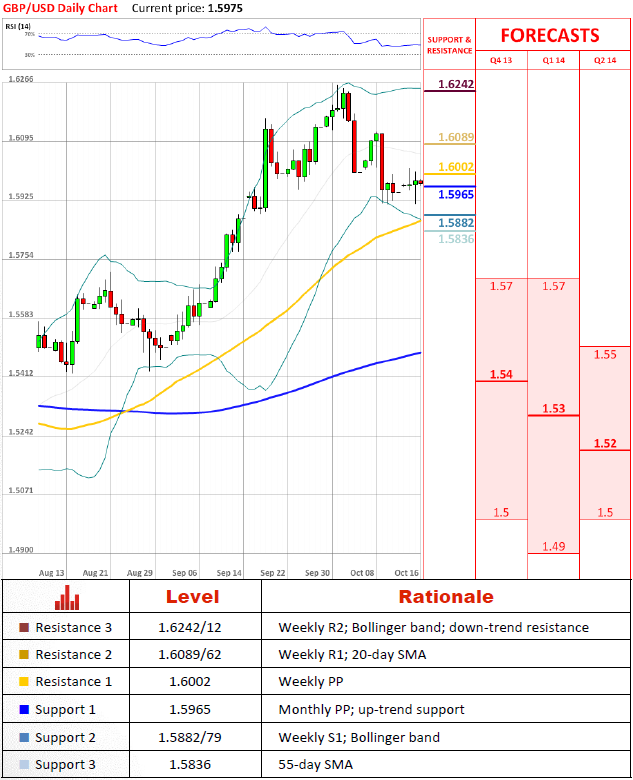Click the 'Sep 22' date axis label

(273, 573)
